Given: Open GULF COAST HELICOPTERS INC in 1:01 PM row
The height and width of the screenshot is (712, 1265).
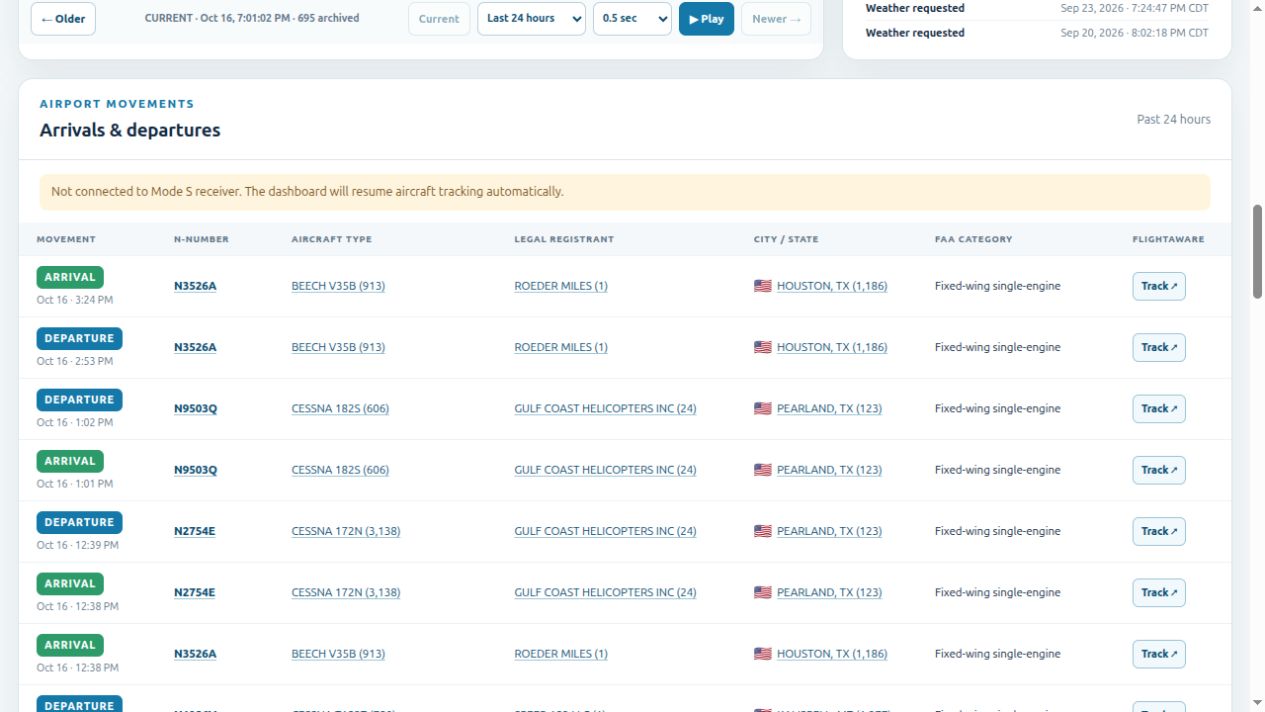Looking at the screenshot, I should [605, 470].
